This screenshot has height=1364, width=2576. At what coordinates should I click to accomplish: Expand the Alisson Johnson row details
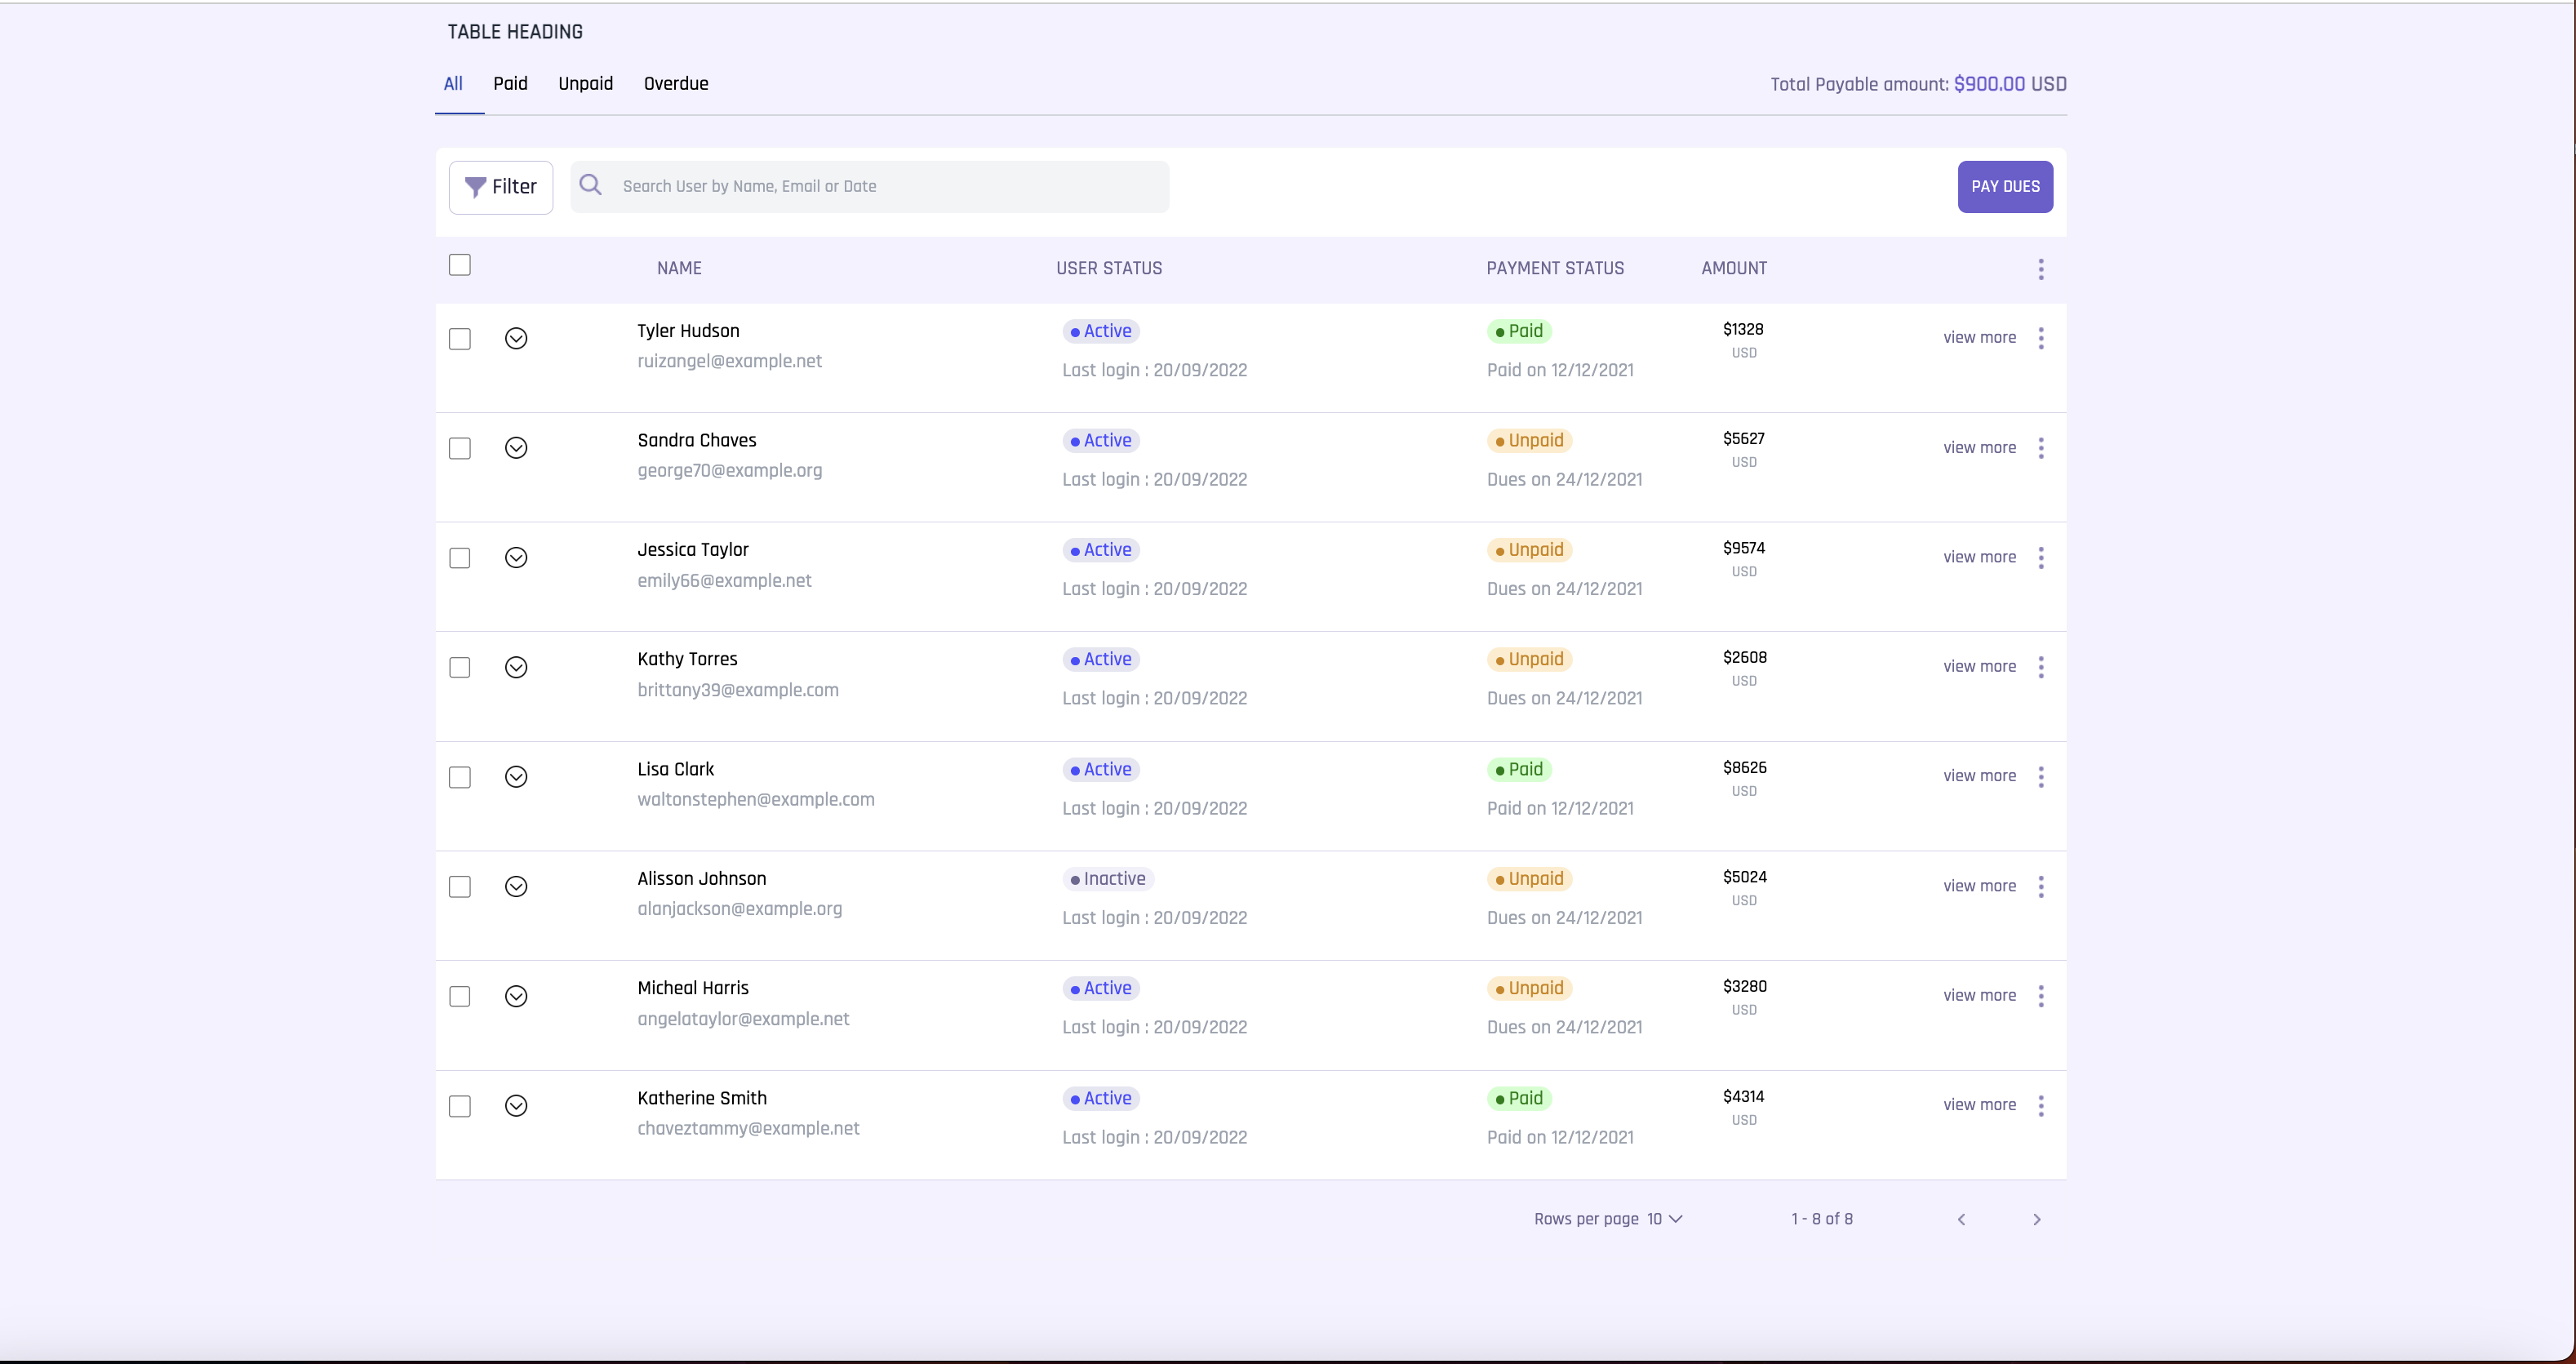(516, 886)
